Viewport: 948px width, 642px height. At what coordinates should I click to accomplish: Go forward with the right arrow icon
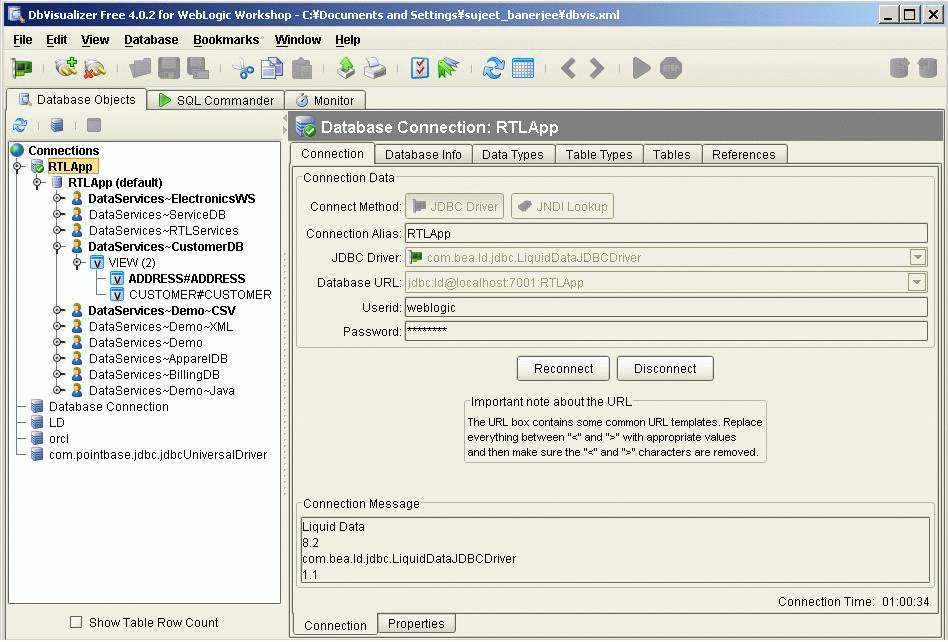597,68
